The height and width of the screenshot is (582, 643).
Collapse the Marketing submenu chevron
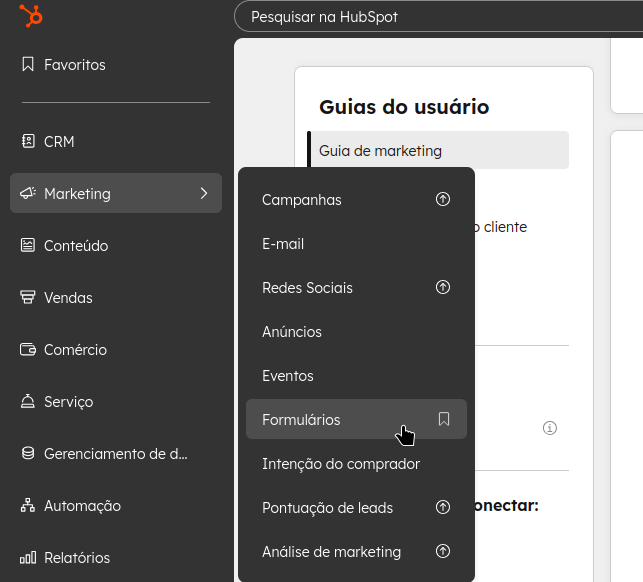tap(204, 194)
